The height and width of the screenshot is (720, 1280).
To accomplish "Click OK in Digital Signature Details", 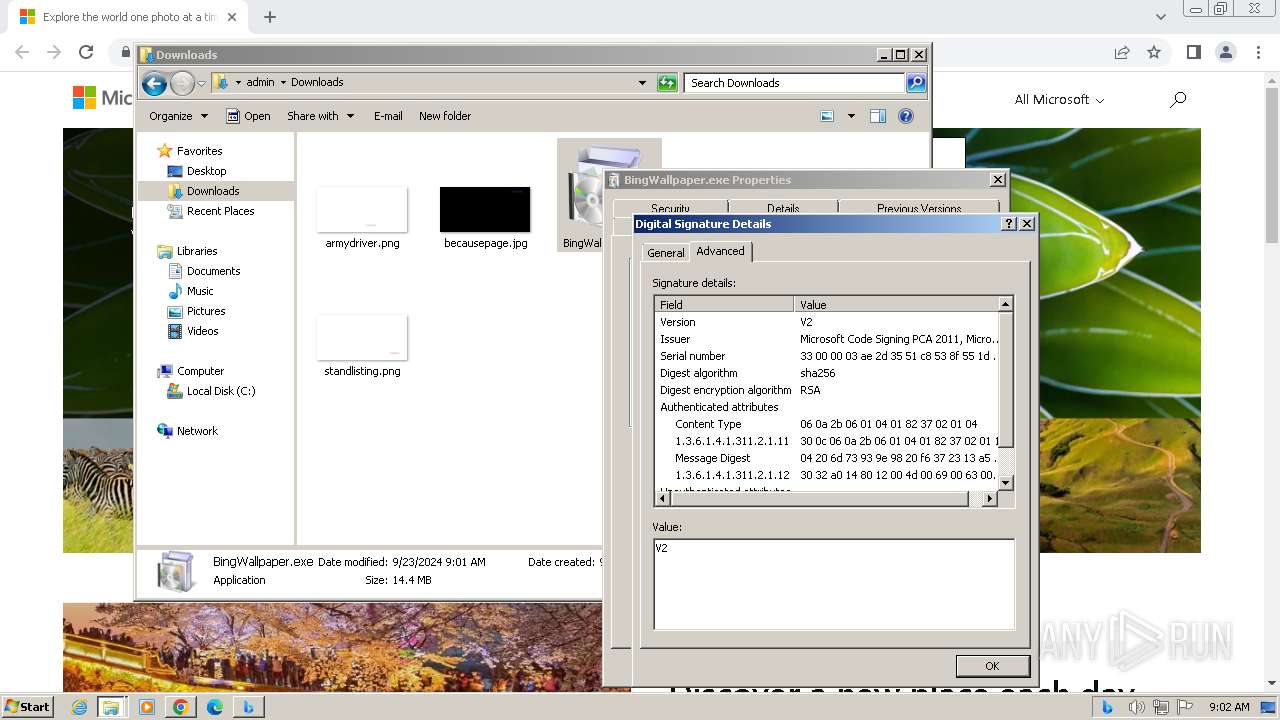I will [x=992, y=666].
